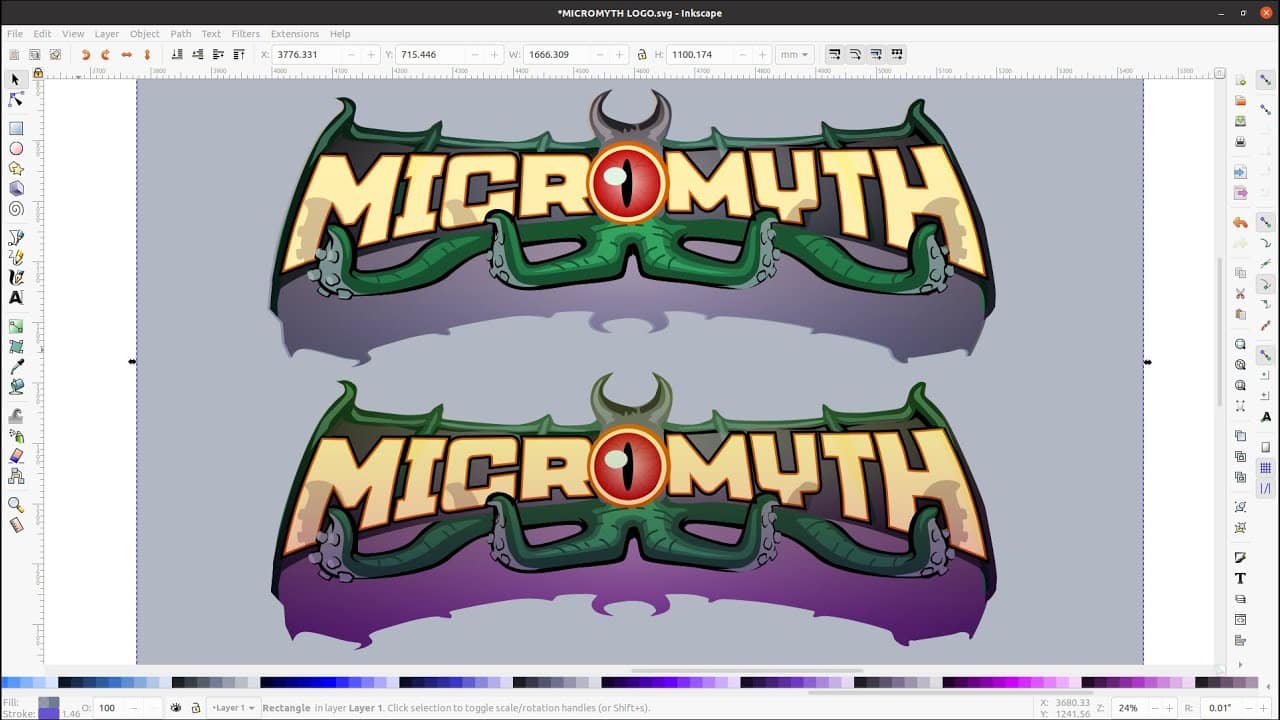Screen dimensions: 1280x720
Task: Flip selection horizontally
Action: [x=126, y=55]
